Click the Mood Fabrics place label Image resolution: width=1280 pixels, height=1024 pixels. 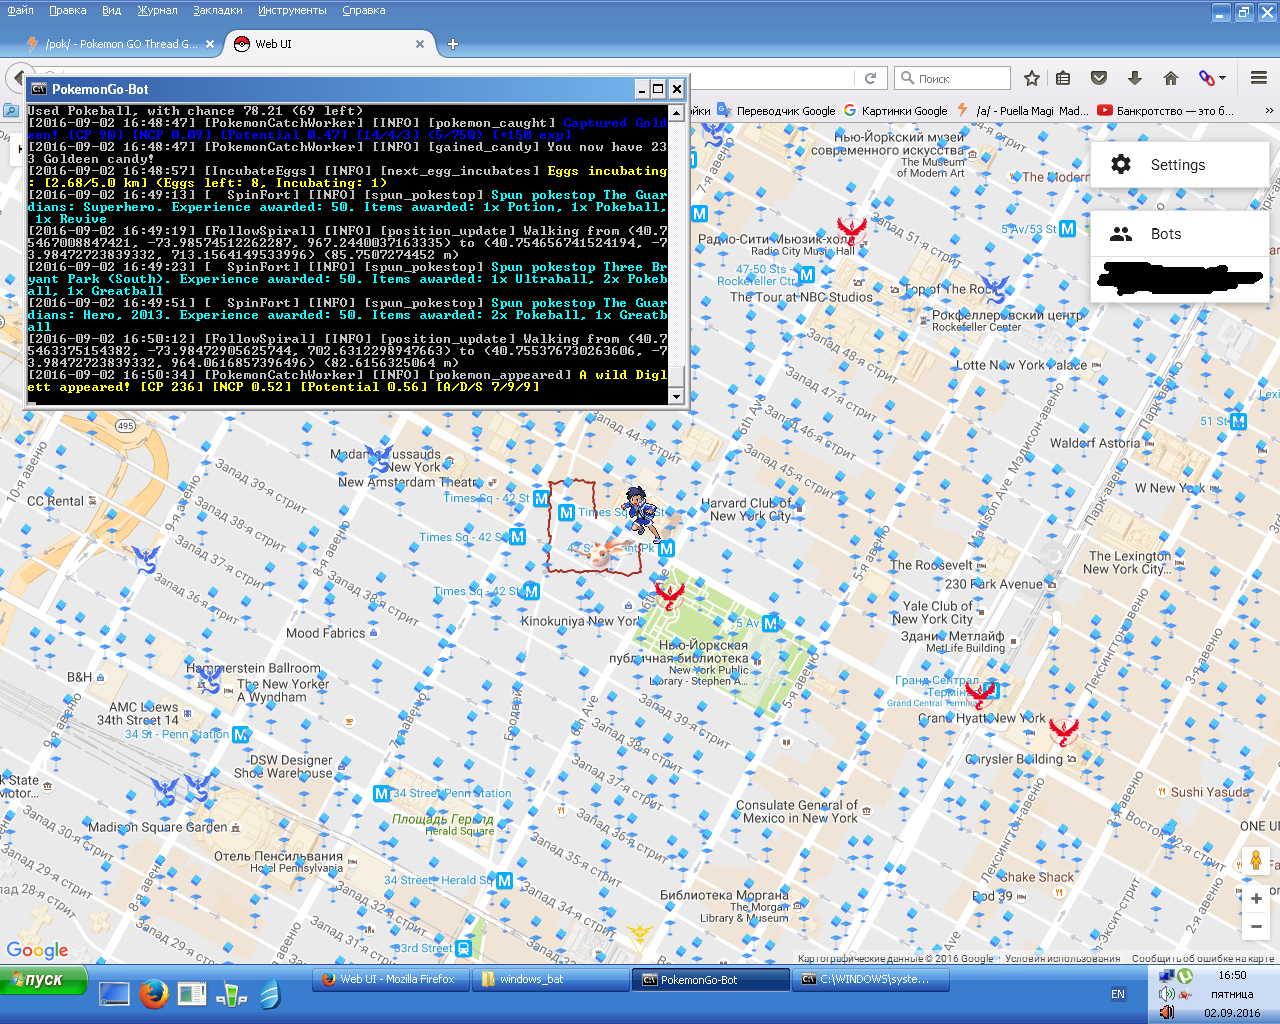point(326,633)
